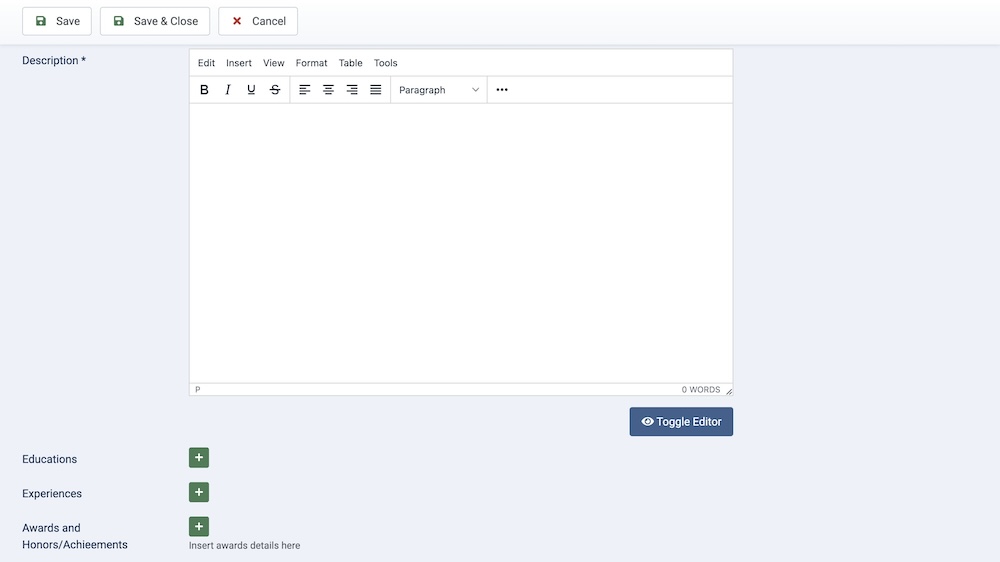Expand more toolbar options ellipsis
This screenshot has width=1000, height=562.
click(502, 90)
